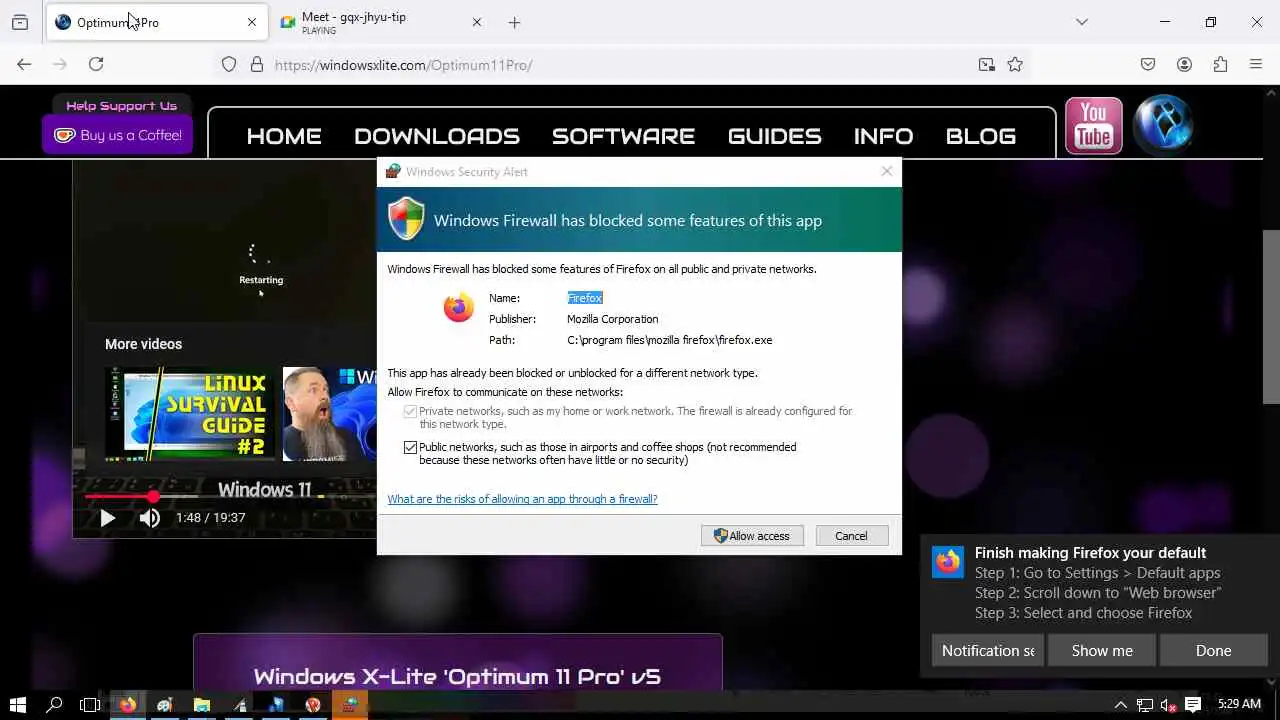Viewport: 1280px width, 720px height.
Task: Save page to Pocket
Action: coord(1148,64)
